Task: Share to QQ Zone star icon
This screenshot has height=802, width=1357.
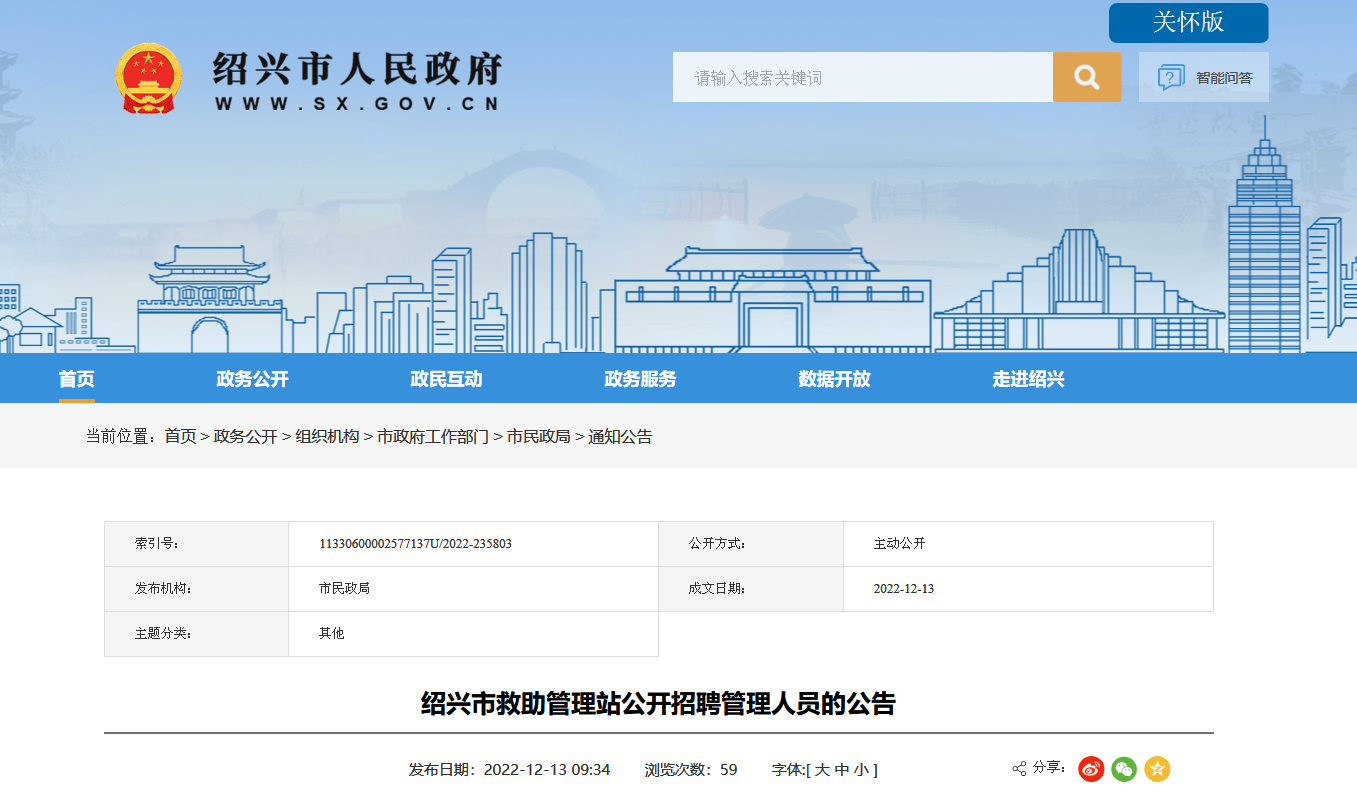Action: [1157, 769]
